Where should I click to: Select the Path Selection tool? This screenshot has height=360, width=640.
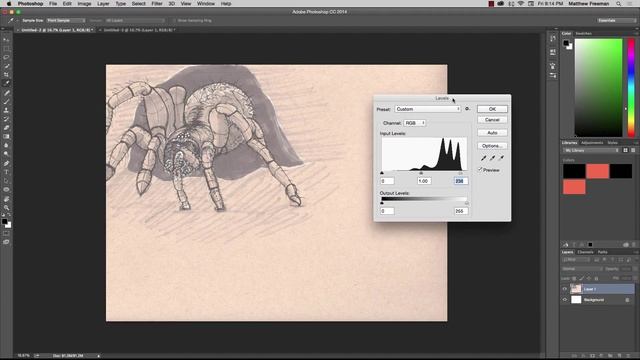pyautogui.click(x=6, y=181)
